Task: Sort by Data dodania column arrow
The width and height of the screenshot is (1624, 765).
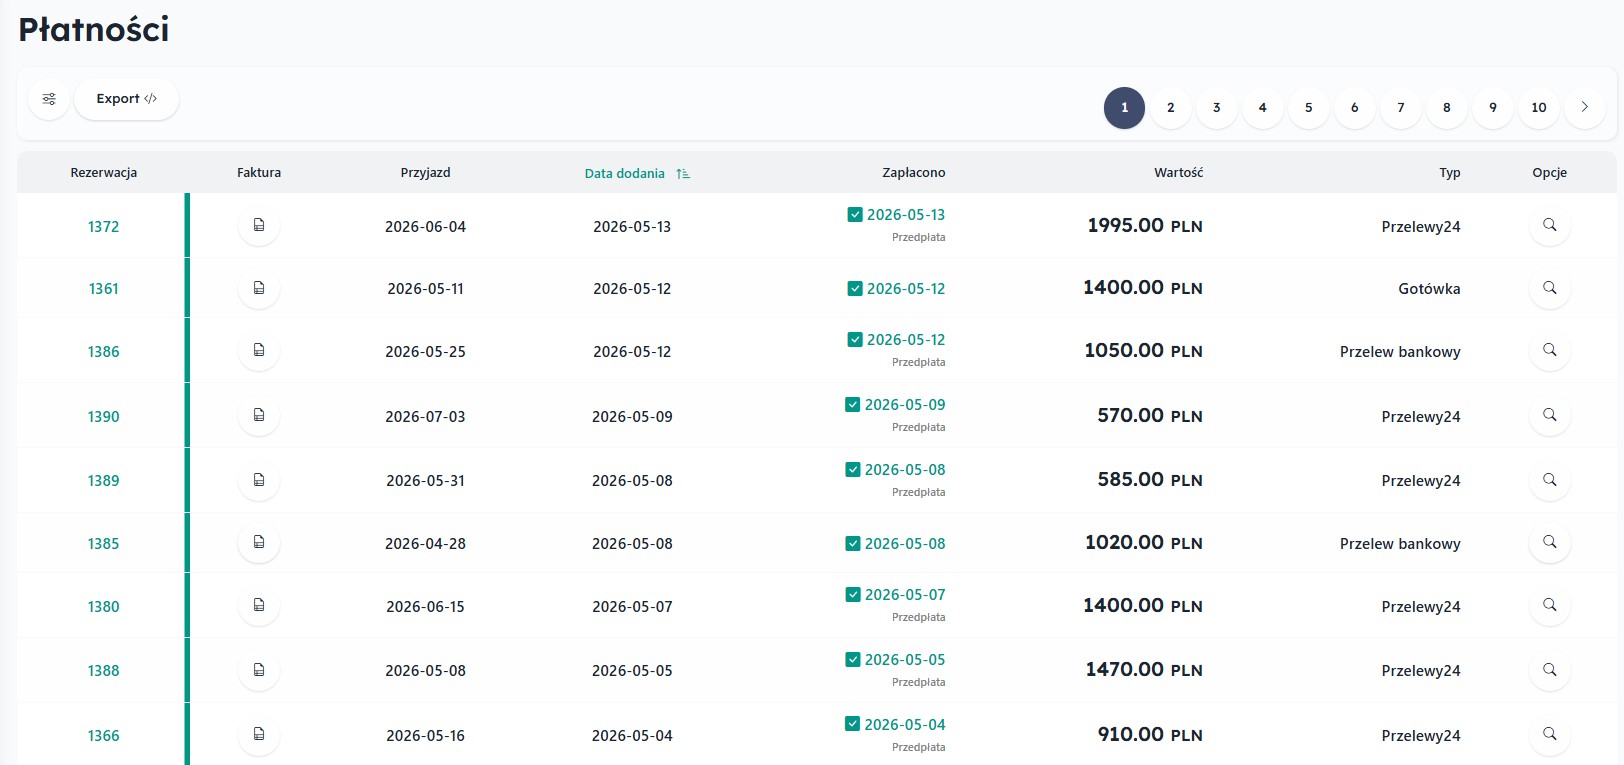Action: [x=683, y=173]
